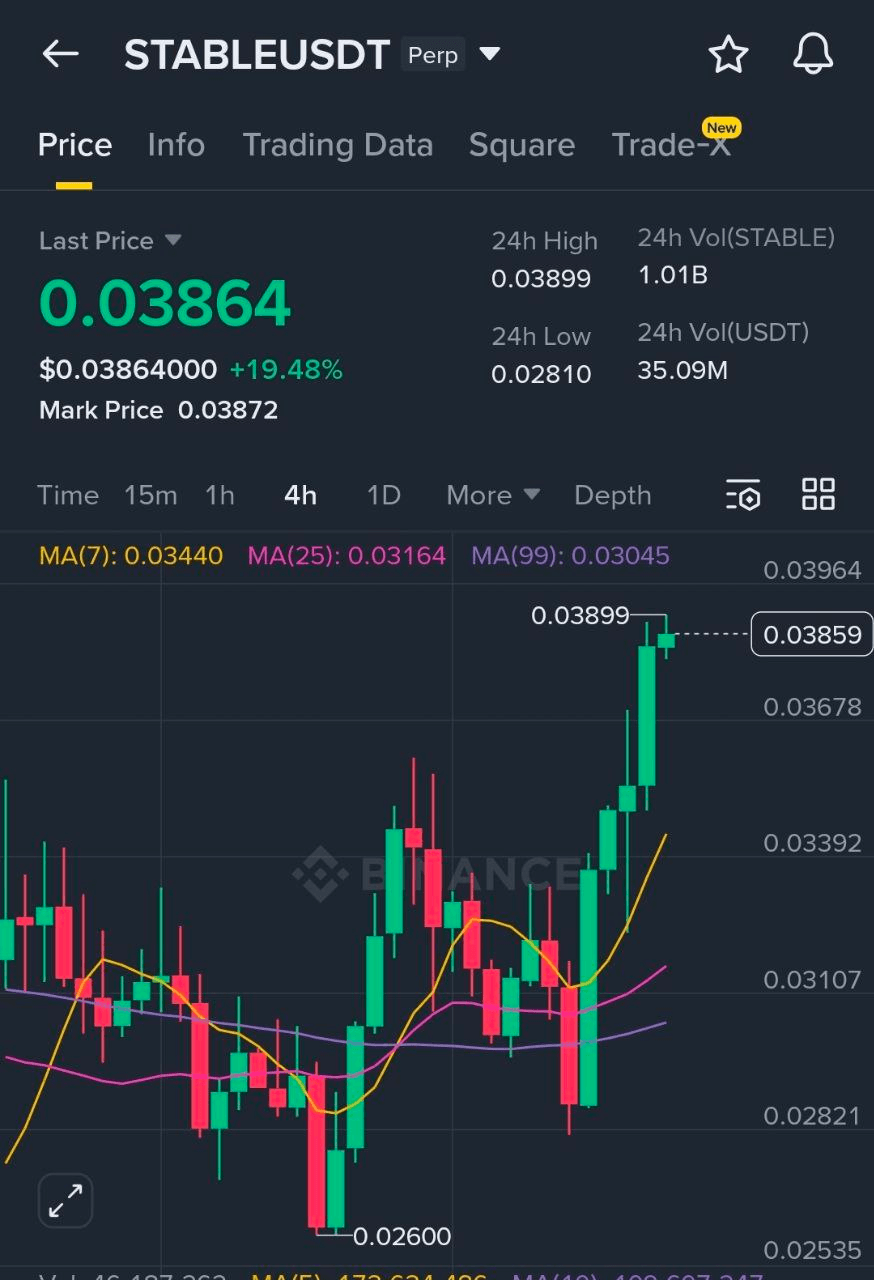Open the Square tab
The height and width of the screenshot is (1280, 874).
click(522, 145)
